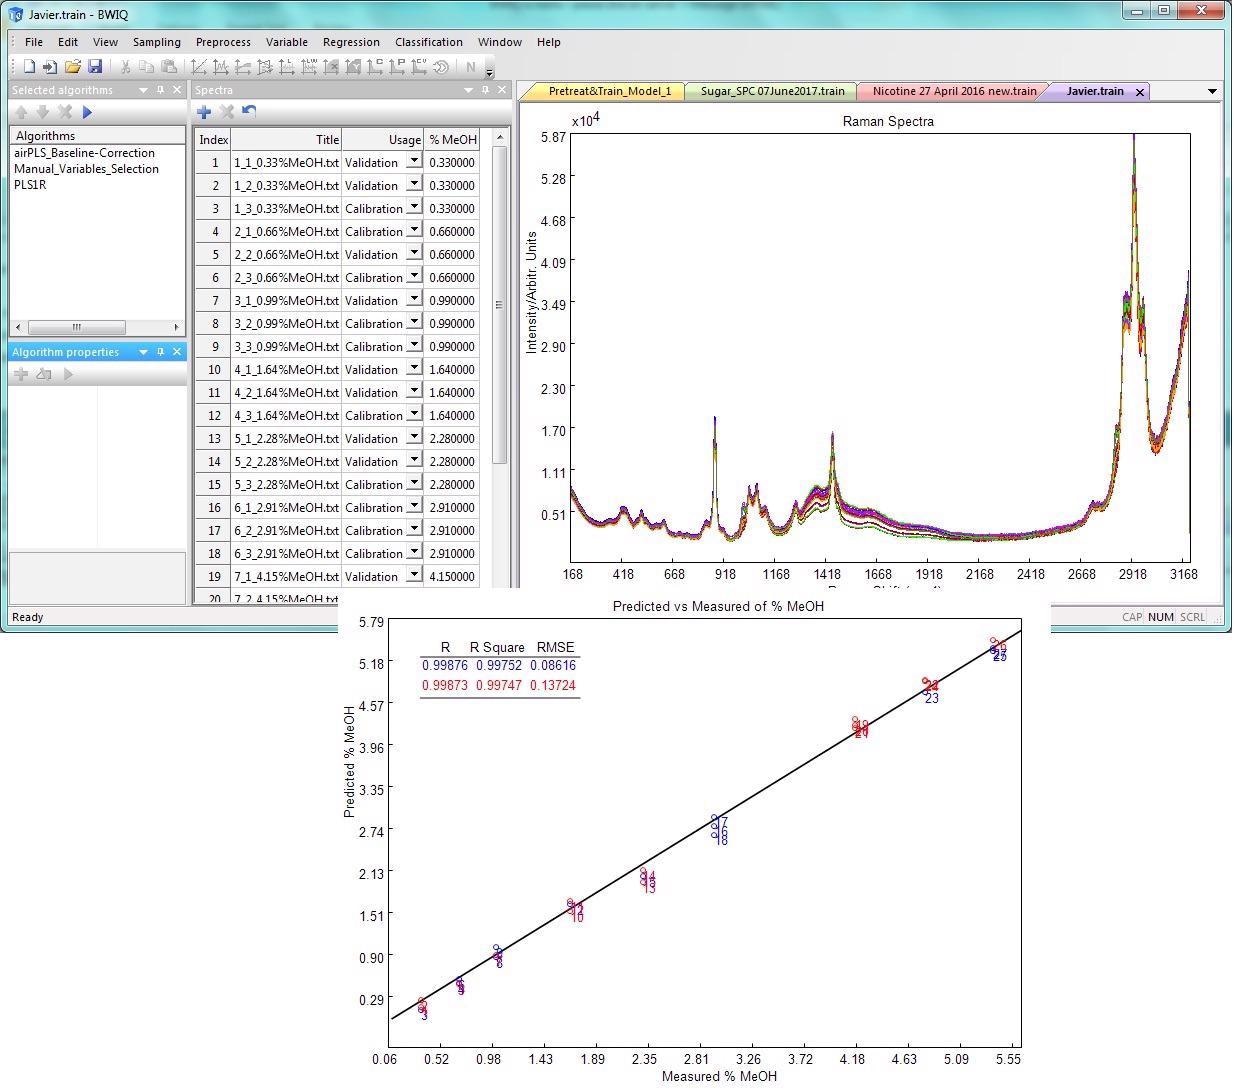Select airPLS_Baseline-Correction algorithm

(84, 153)
